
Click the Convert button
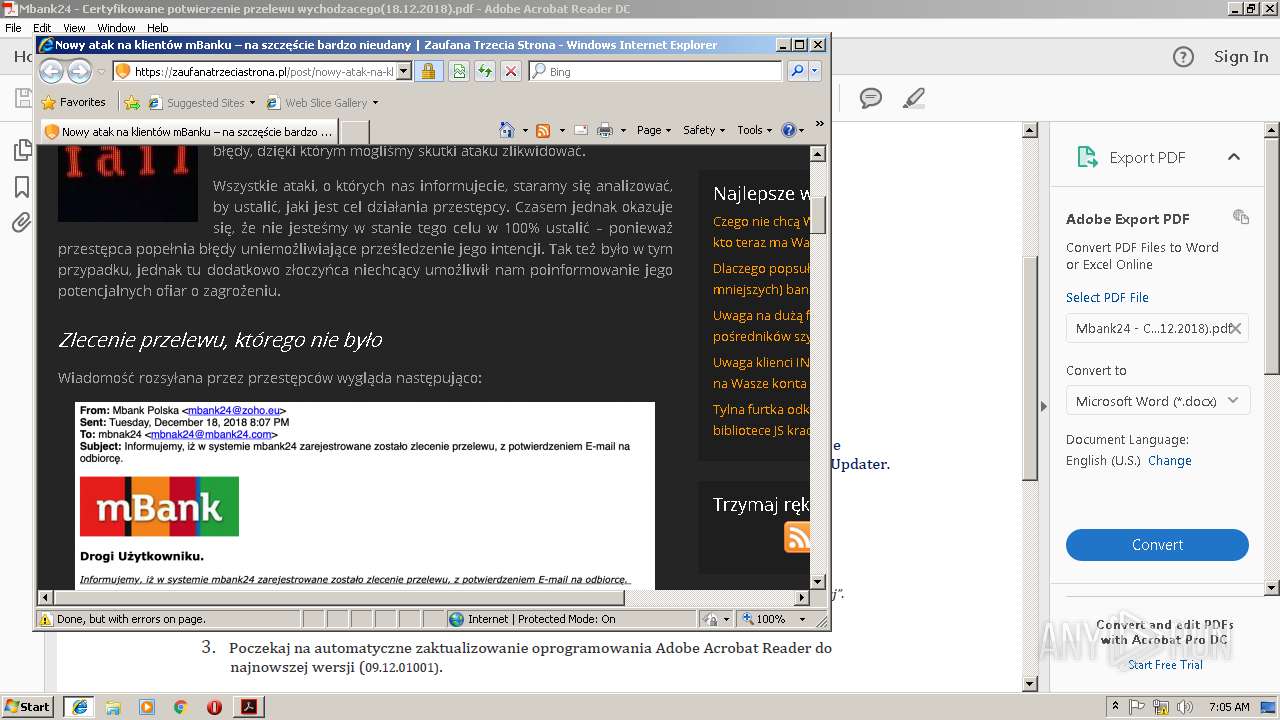coord(1157,545)
